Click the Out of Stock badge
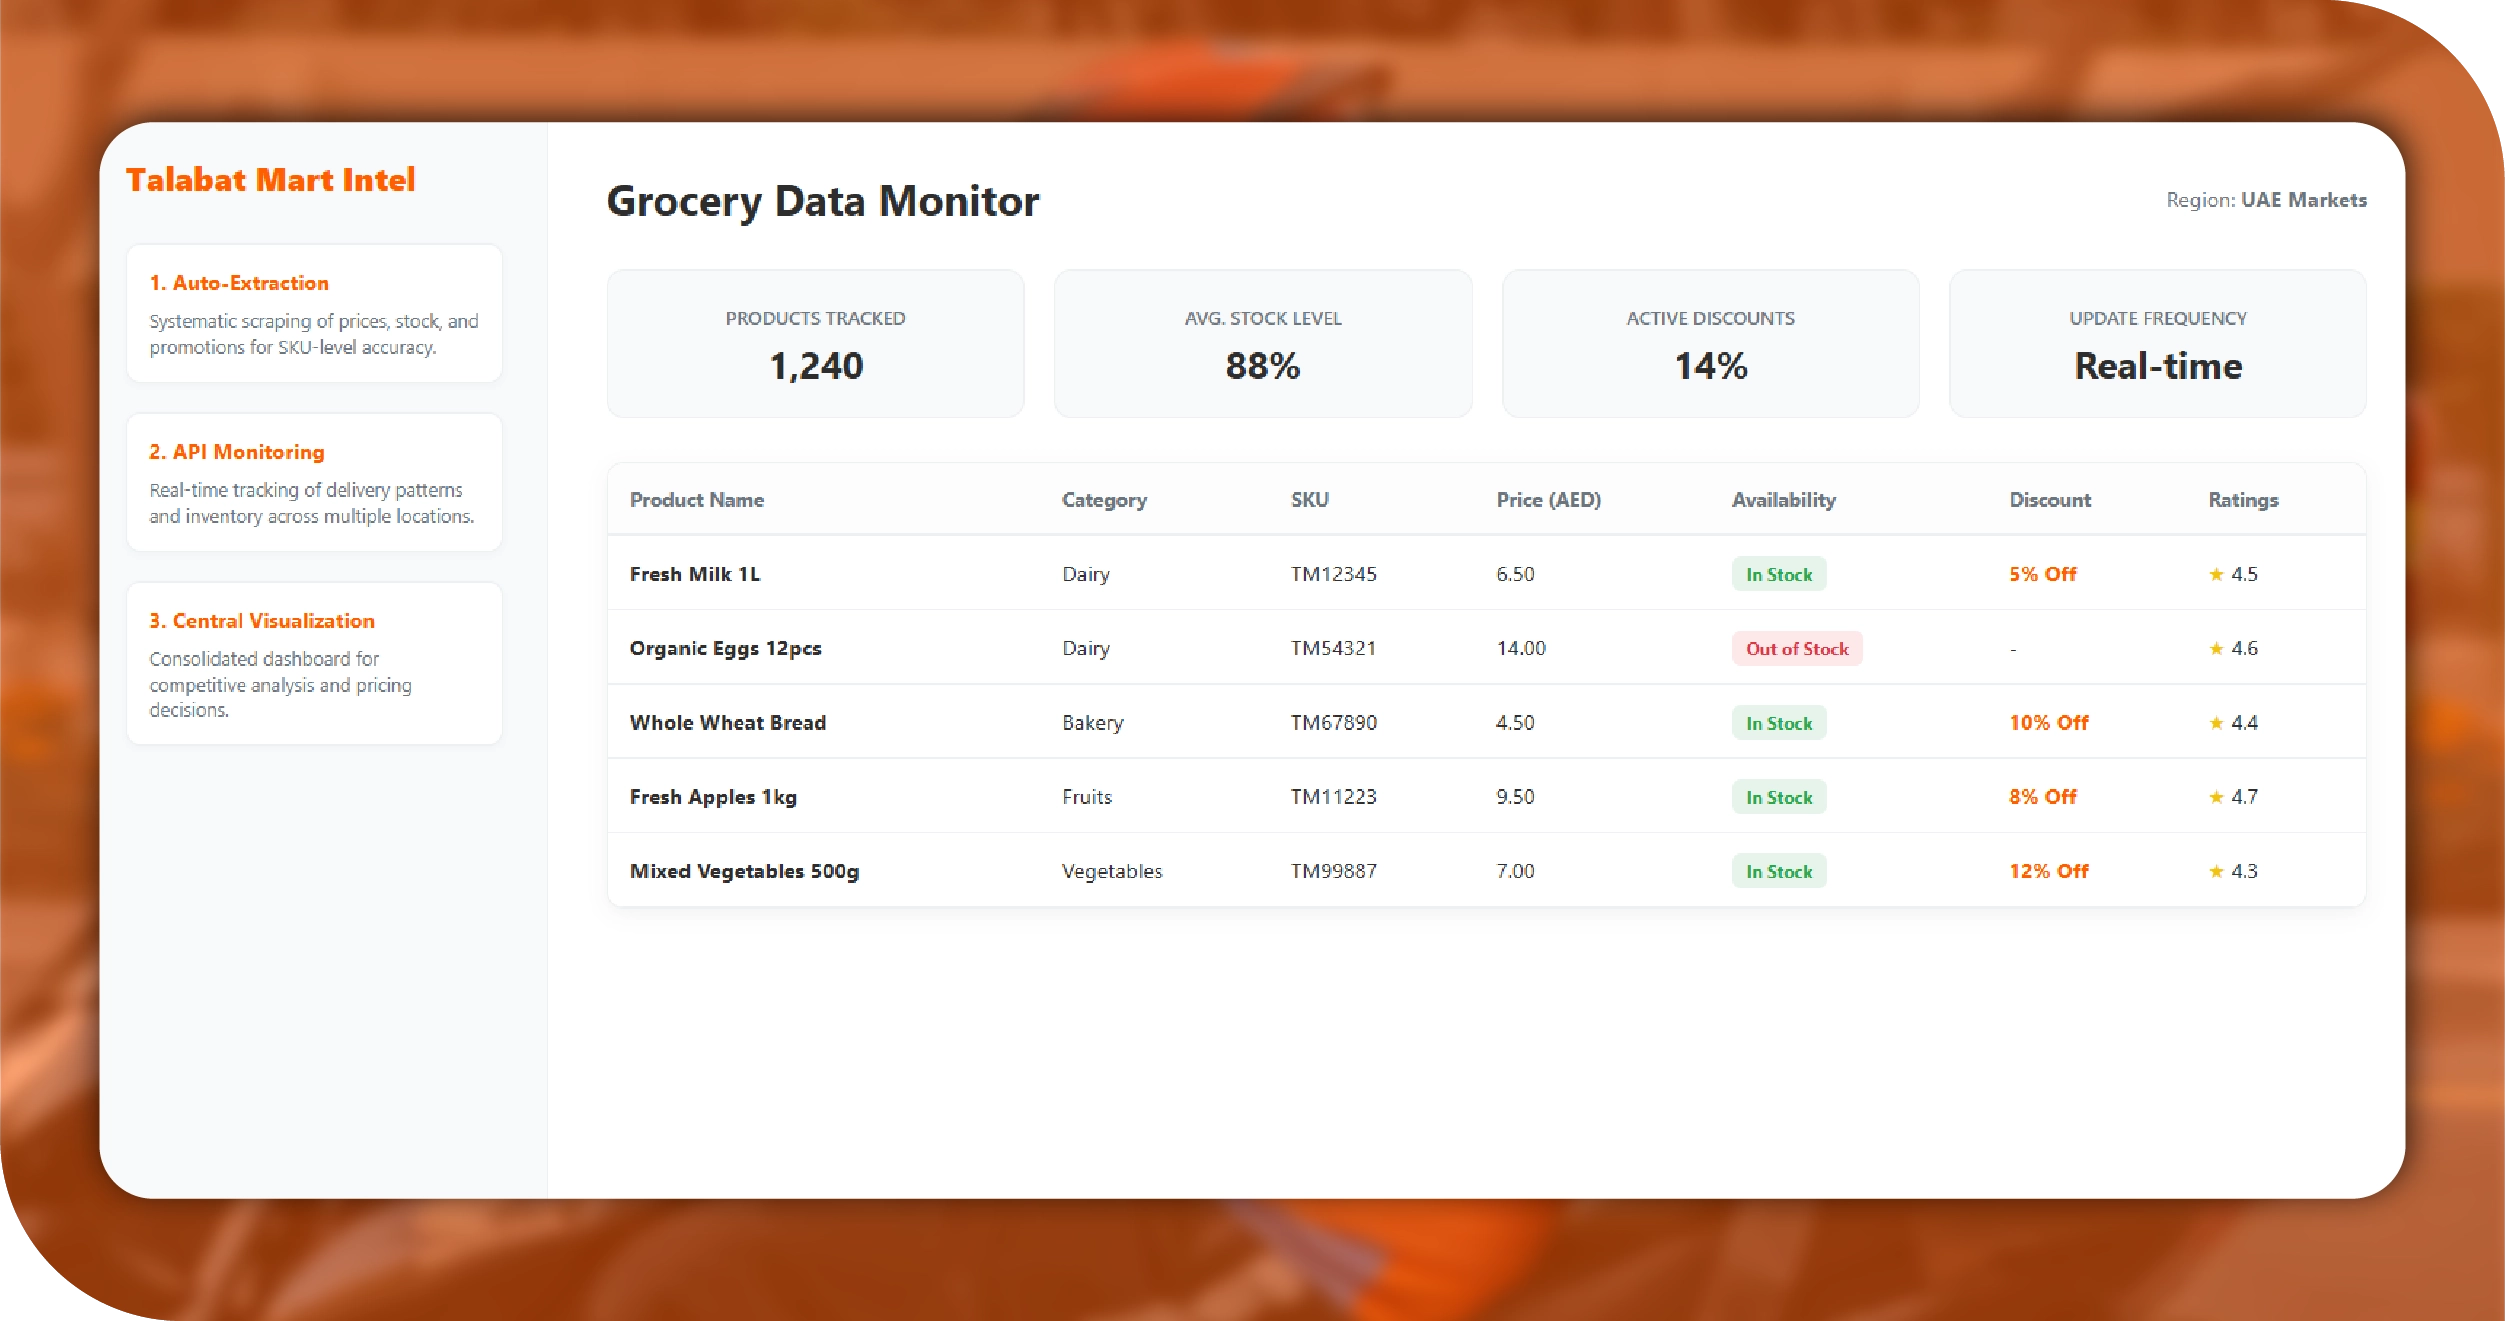This screenshot has width=2506, height=1321. tap(1796, 649)
